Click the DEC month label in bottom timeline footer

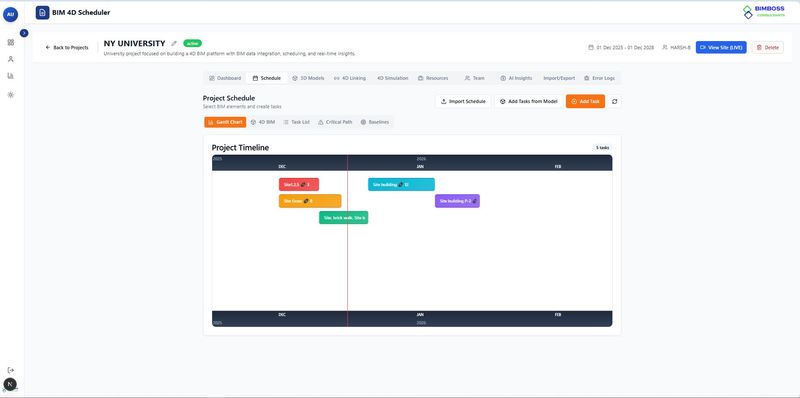282,315
